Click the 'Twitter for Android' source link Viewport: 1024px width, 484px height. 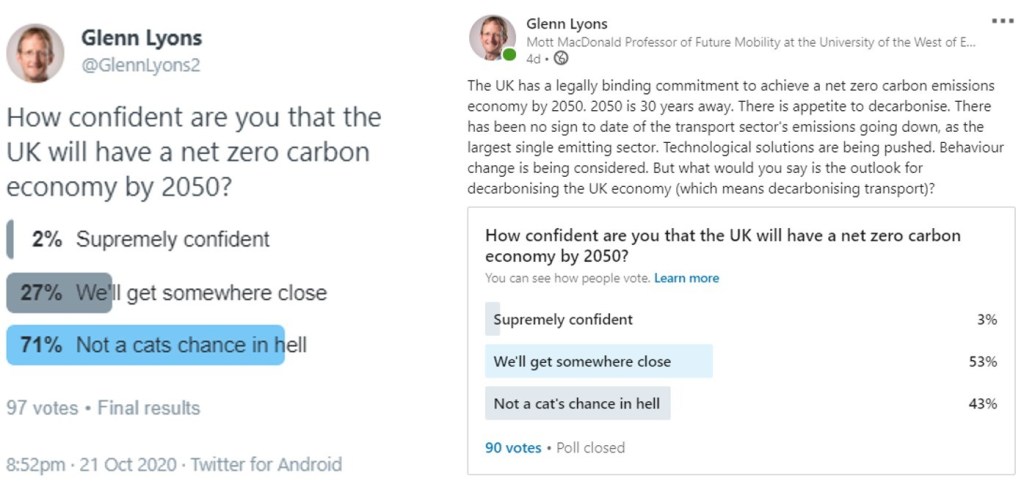pos(266,464)
